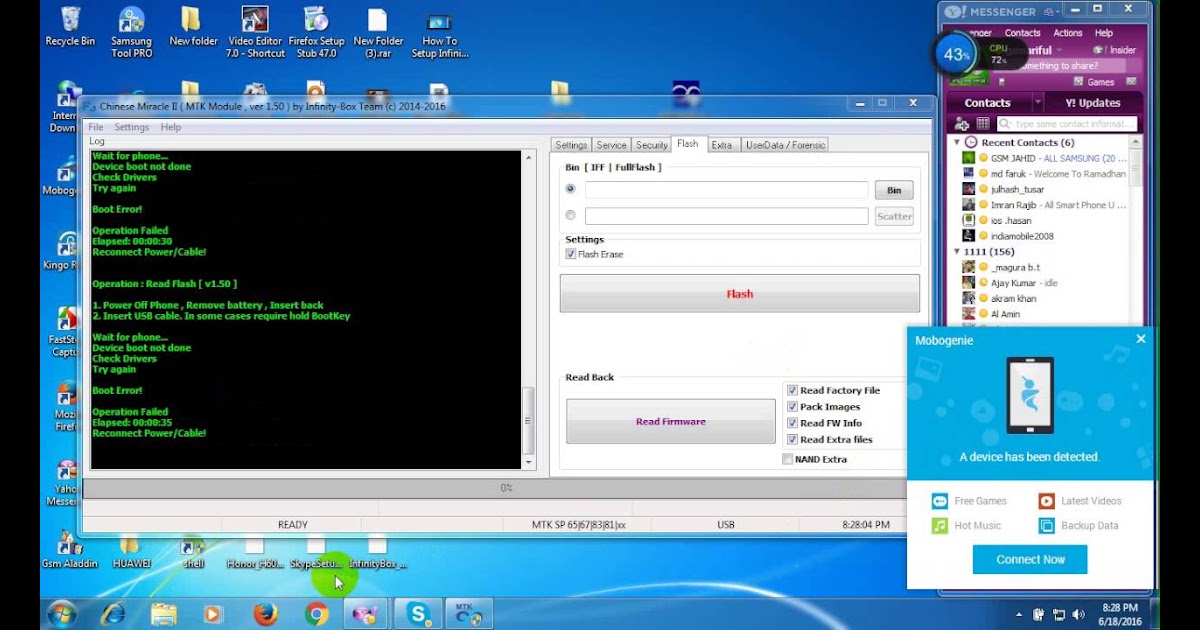Close the Mobogenie popup
Image resolution: width=1200 pixels, height=630 pixels.
(x=1140, y=339)
